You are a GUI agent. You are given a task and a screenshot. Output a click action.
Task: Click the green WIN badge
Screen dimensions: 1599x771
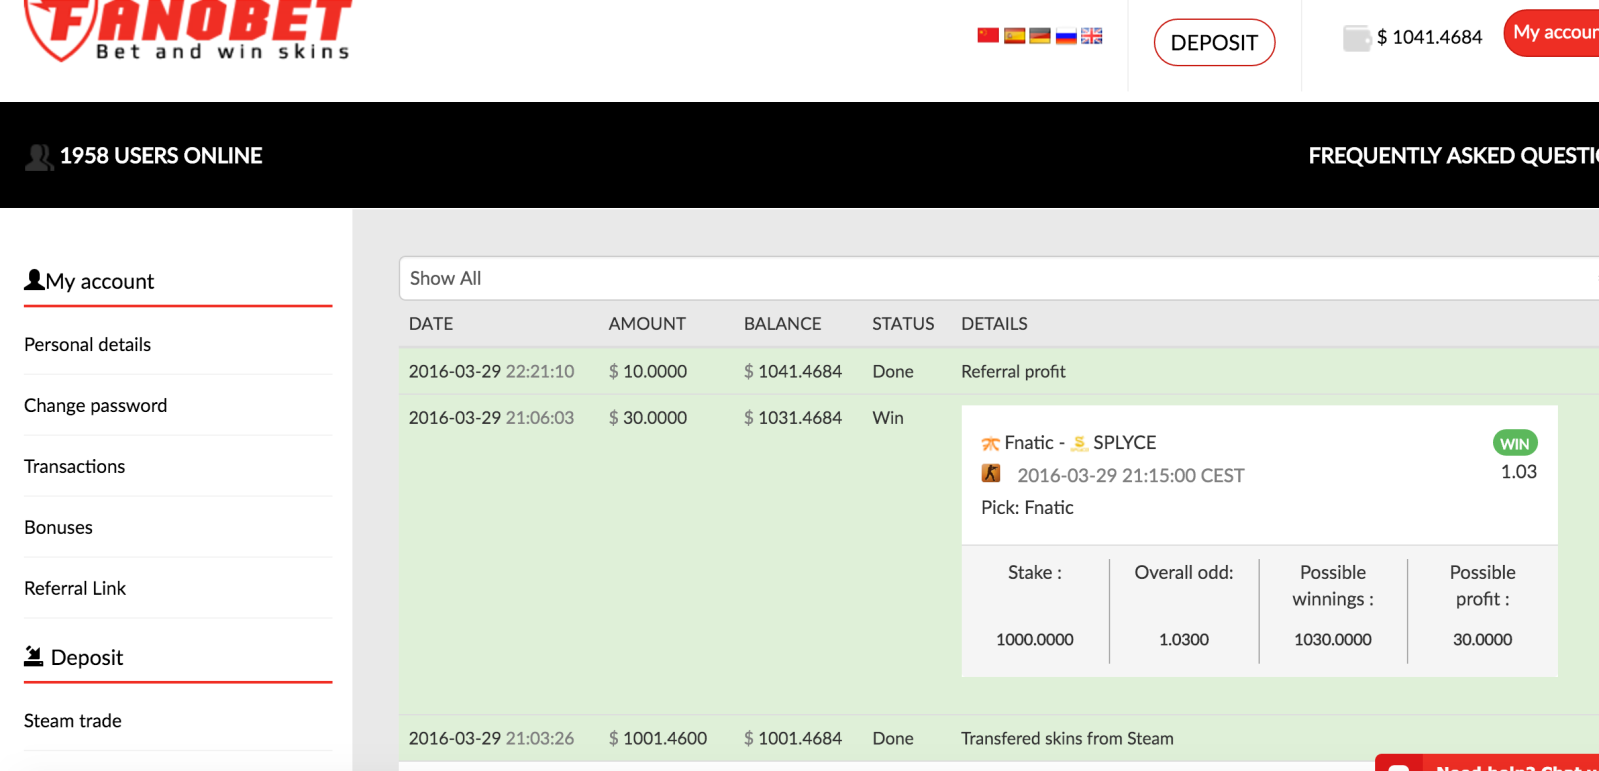coord(1515,443)
